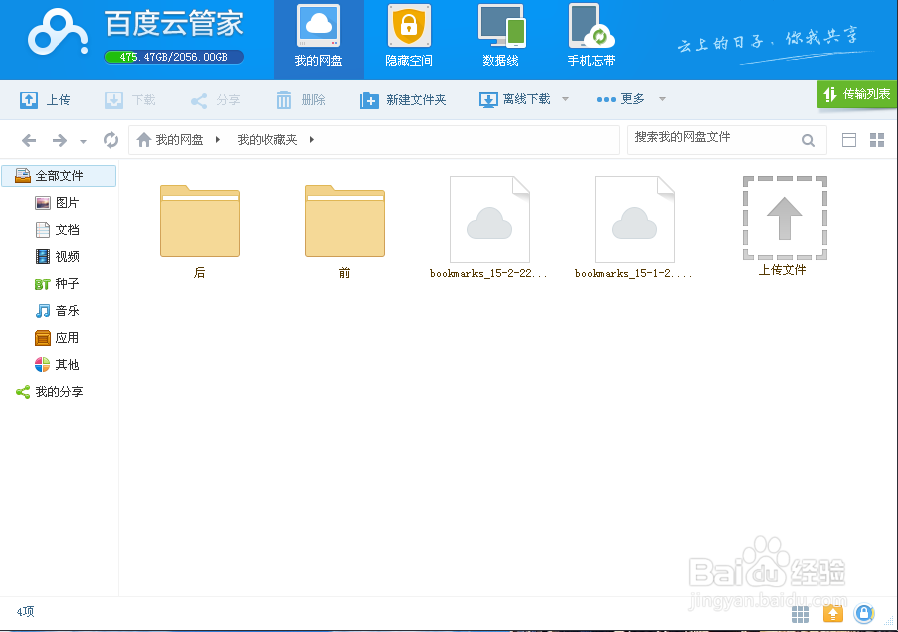Screen dimensions: 898x632
Task: Select 视频 category in the sidebar
Action: tap(57, 256)
